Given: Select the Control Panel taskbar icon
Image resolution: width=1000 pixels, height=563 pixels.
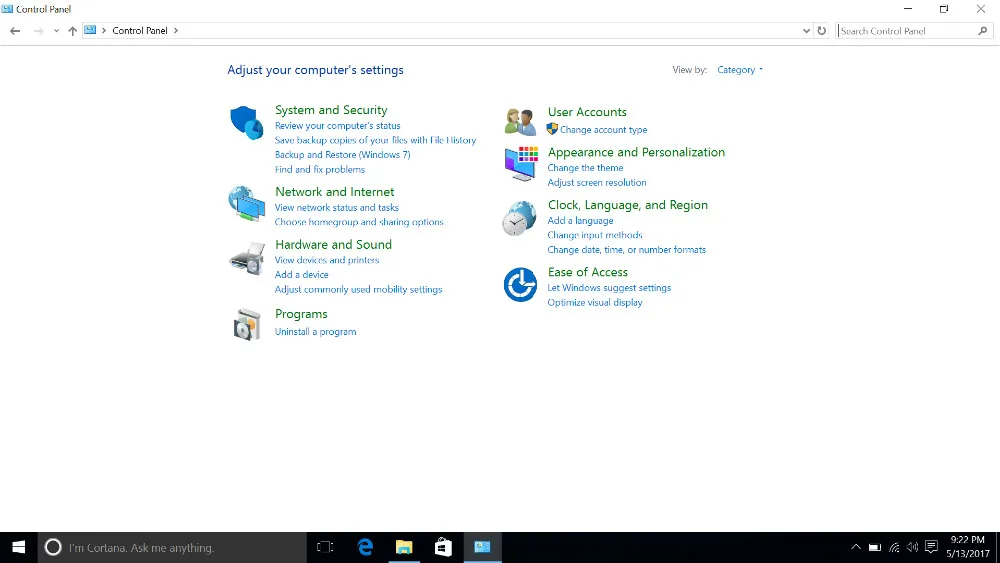Looking at the screenshot, I should click(x=482, y=547).
